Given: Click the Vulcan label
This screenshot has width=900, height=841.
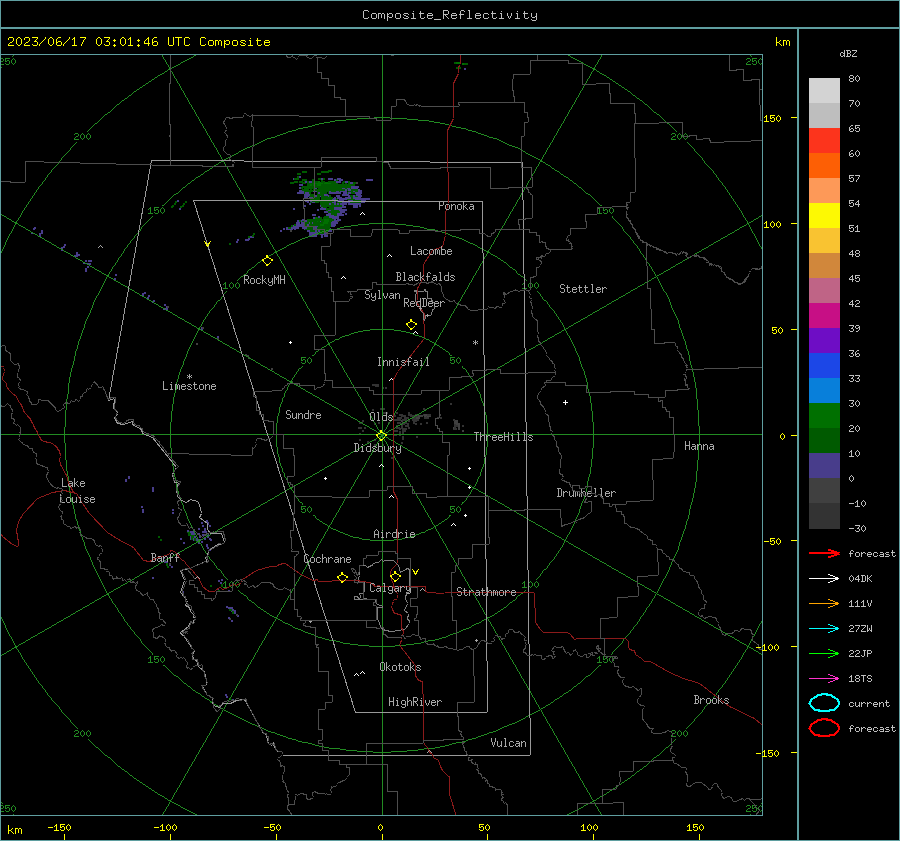Looking at the screenshot, I should point(508,743).
